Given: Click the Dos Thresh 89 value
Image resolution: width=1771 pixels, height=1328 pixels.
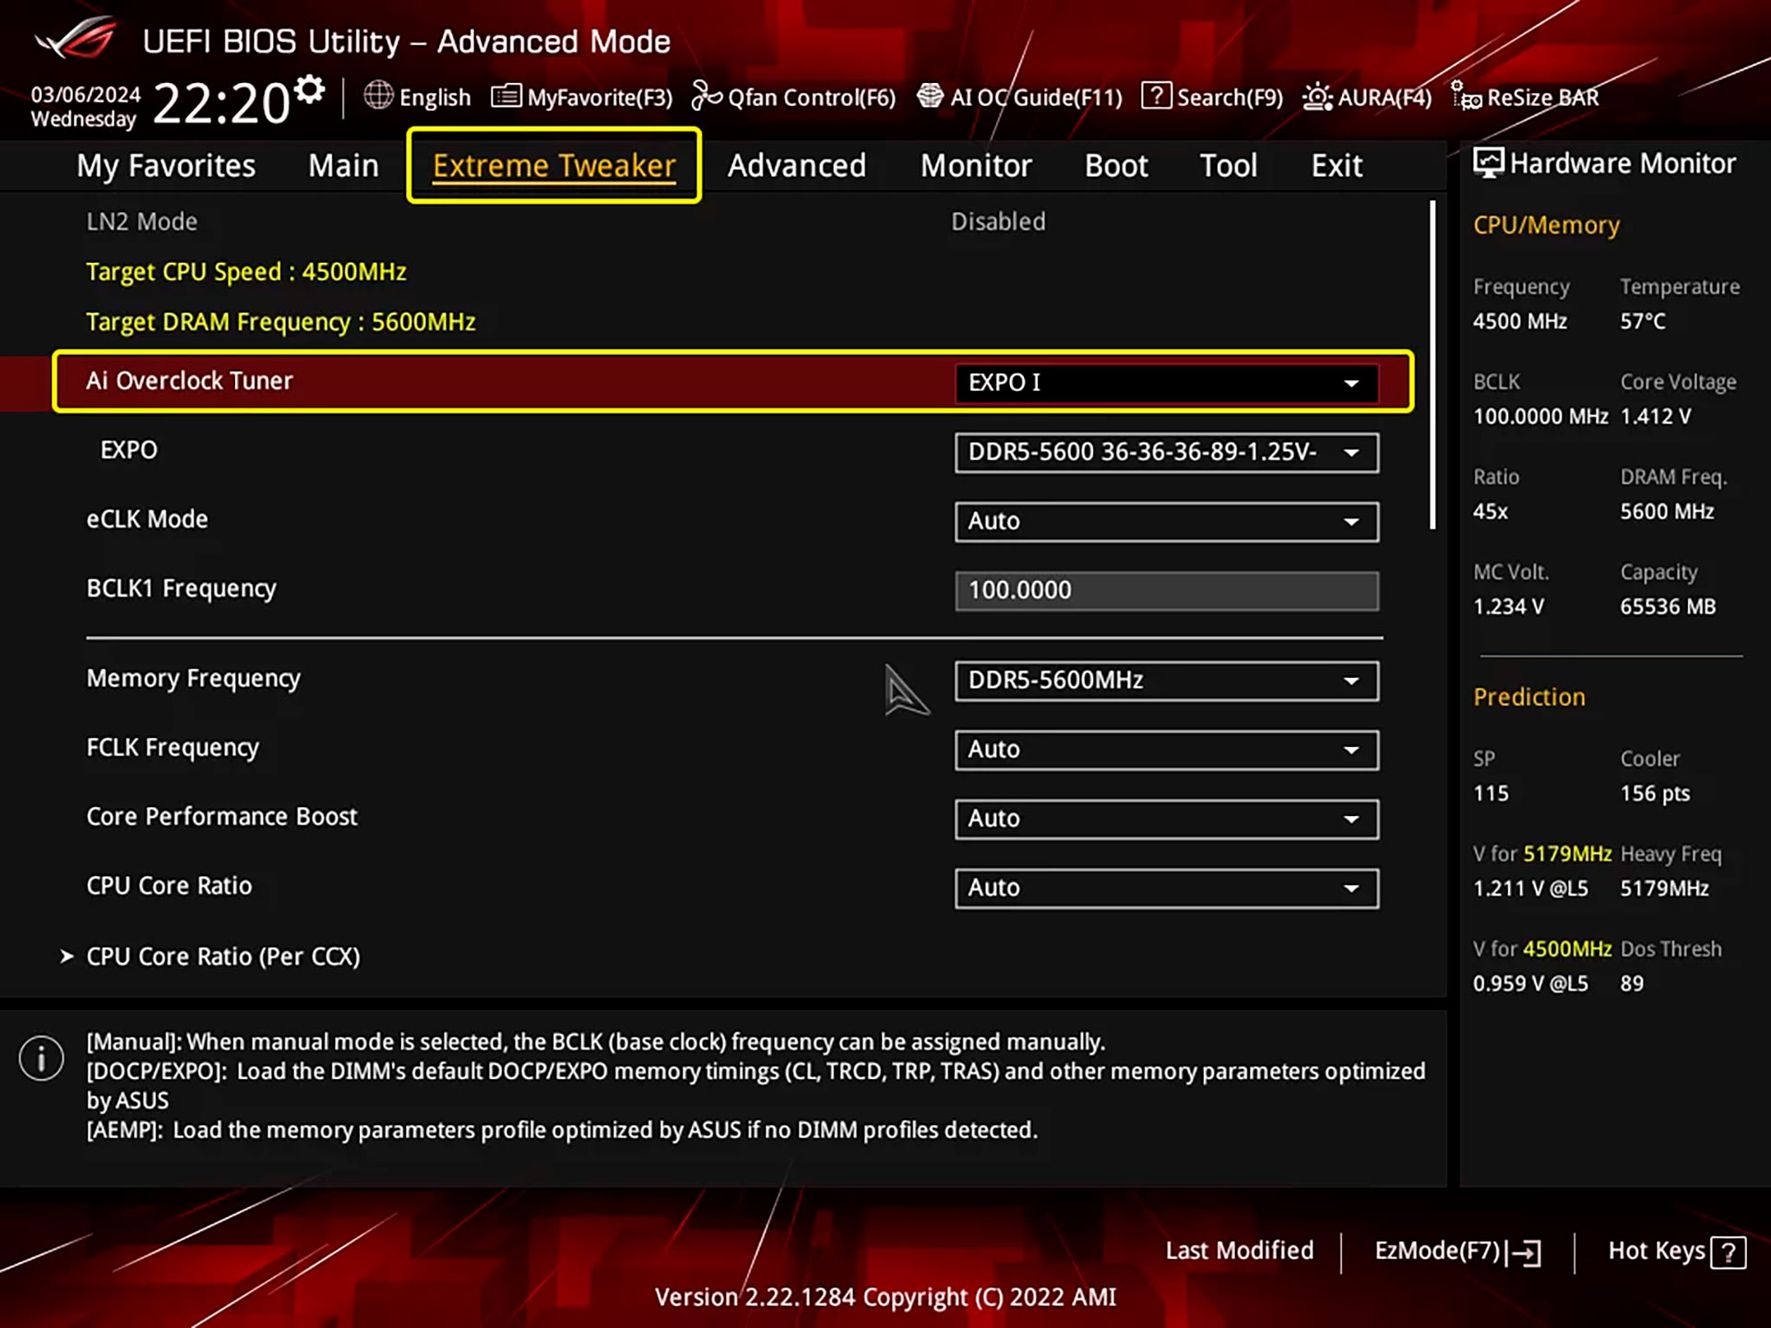Looking at the screenshot, I should tap(1632, 983).
